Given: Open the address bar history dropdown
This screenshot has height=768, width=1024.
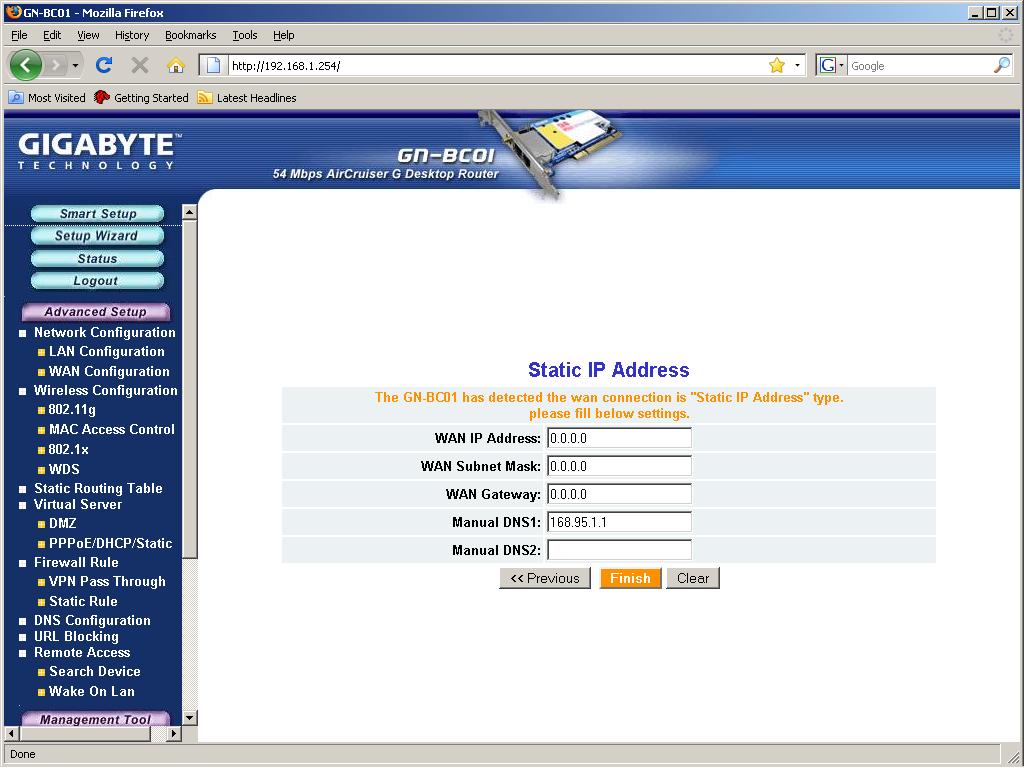Looking at the screenshot, I should 797,65.
